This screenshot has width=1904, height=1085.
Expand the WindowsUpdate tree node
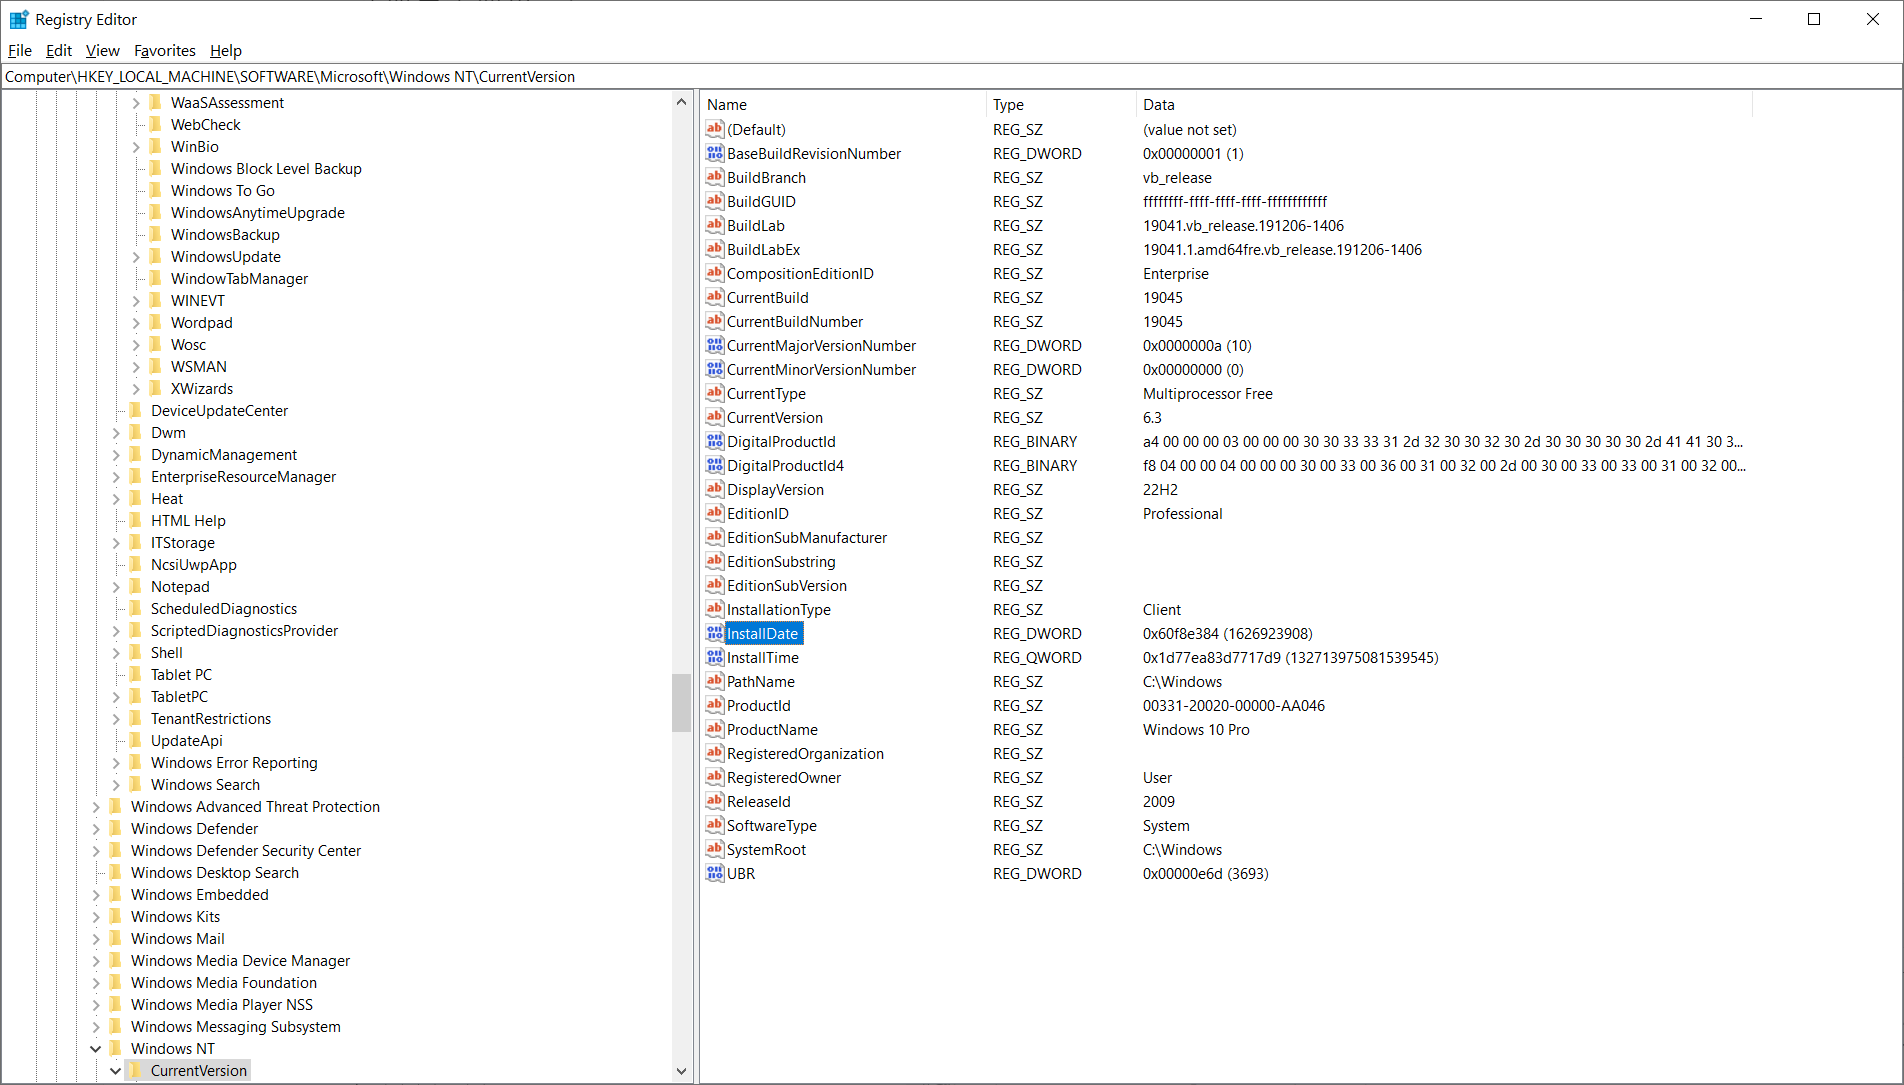[x=136, y=256]
